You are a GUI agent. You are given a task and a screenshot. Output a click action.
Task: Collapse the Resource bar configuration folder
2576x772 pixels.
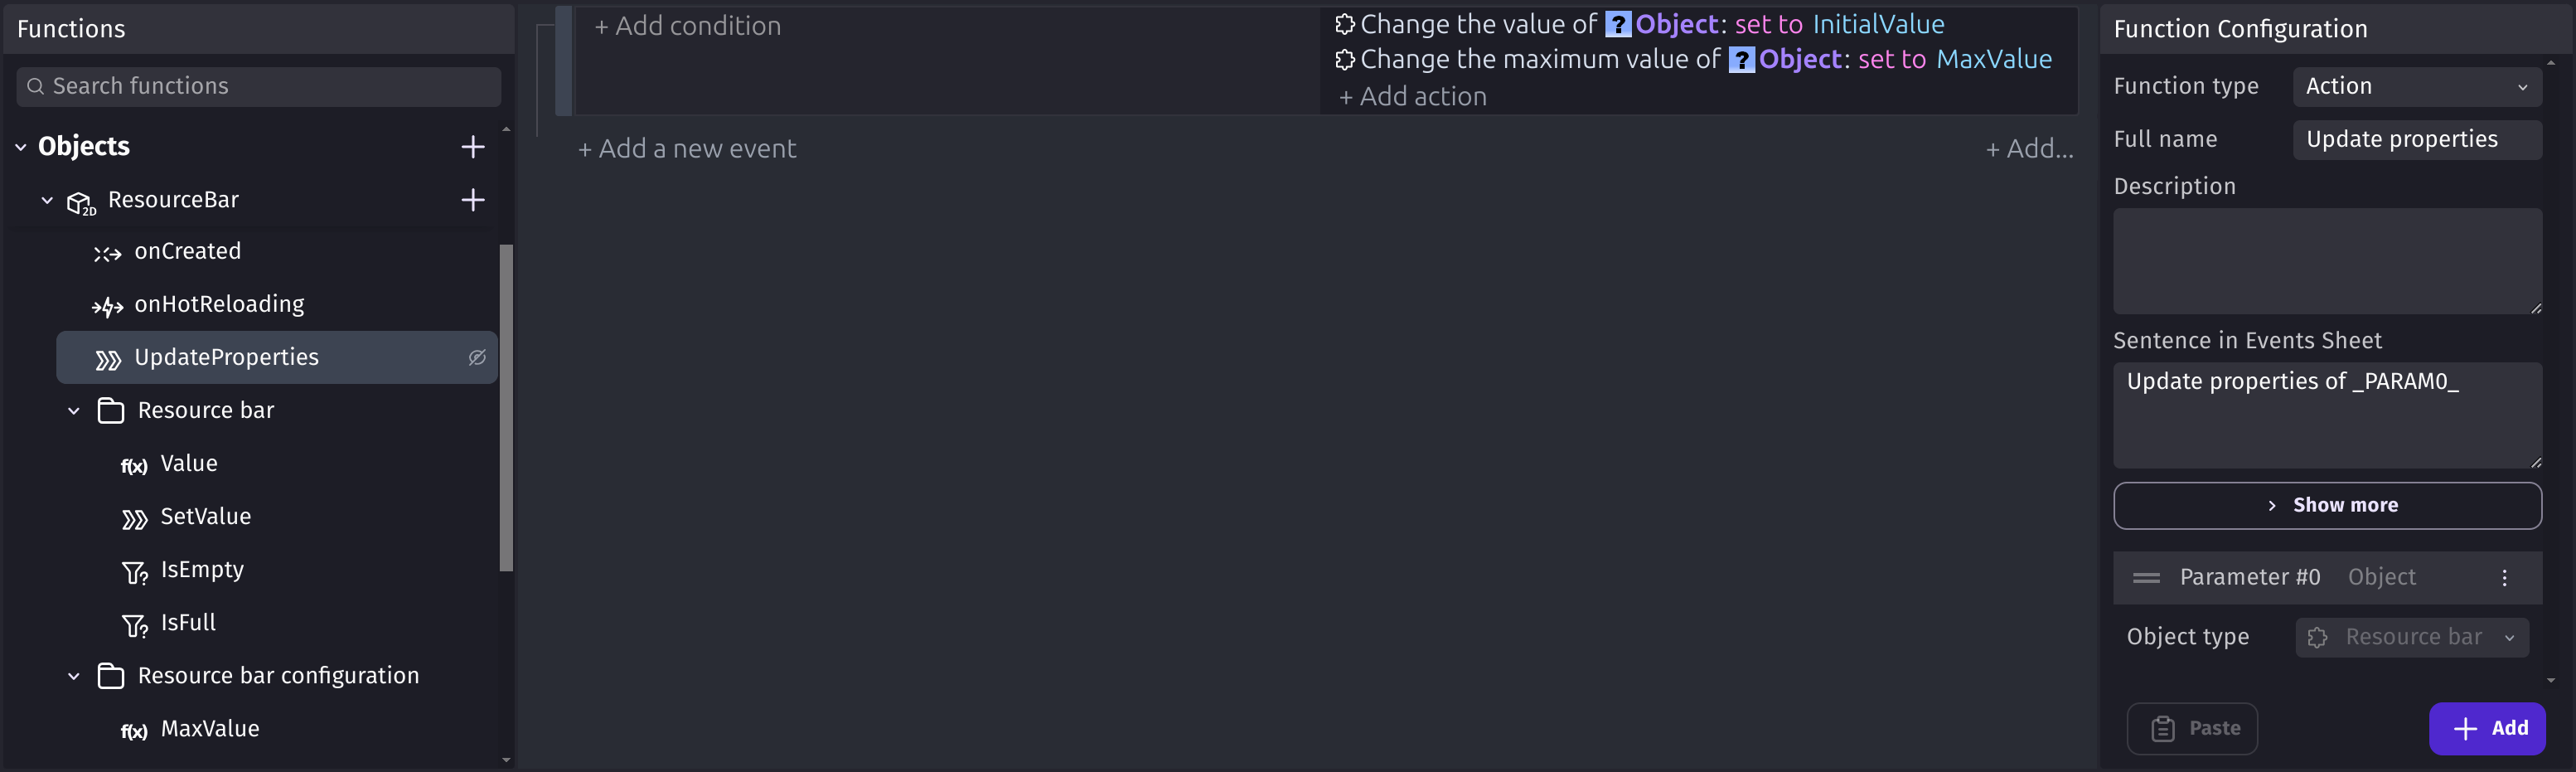[x=74, y=676]
